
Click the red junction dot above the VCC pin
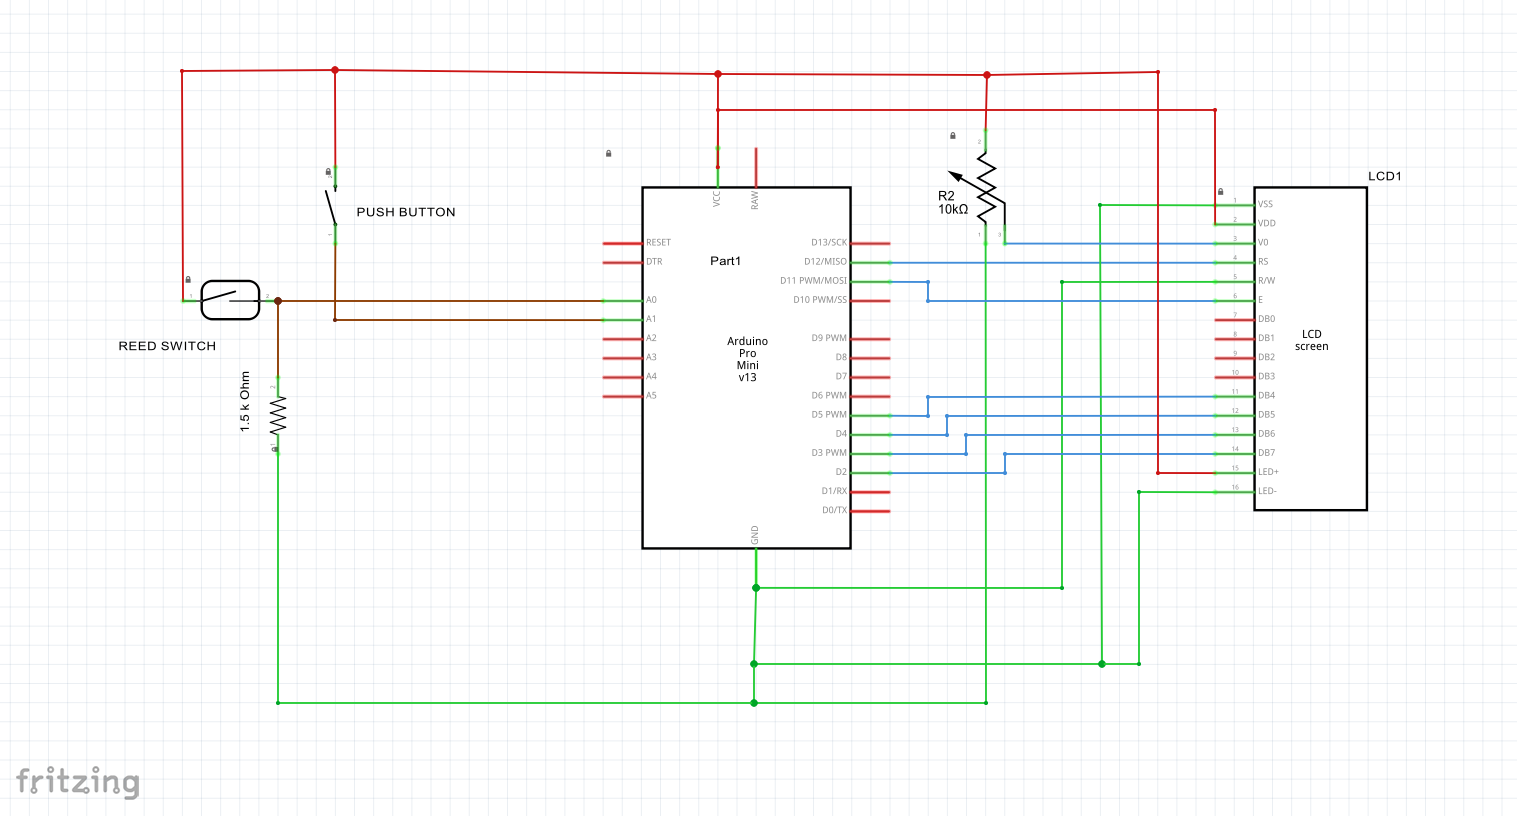pos(718,74)
